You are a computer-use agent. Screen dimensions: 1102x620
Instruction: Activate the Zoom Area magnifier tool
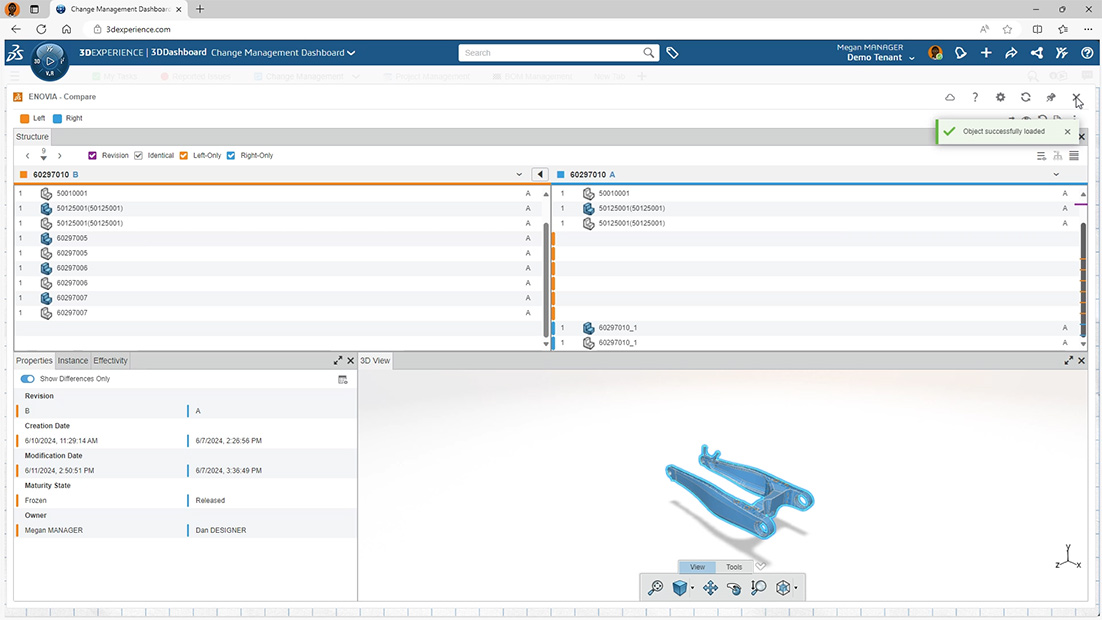coord(757,587)
